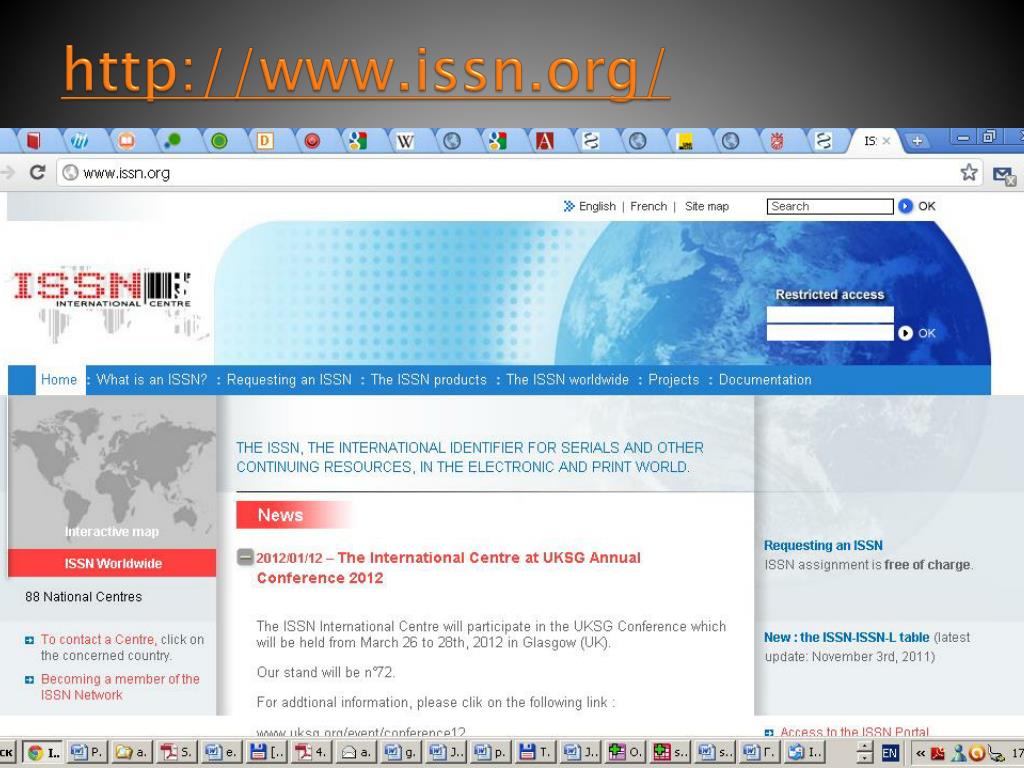The image size is (1024, 768).
Task: Open the To contact a Centre link
Action: click(97, 639)
